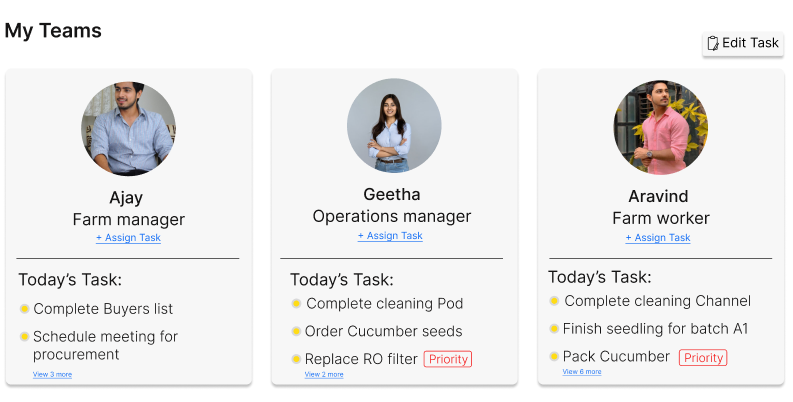Click yellow dot beside Replace RO filter

click(296, 359)
